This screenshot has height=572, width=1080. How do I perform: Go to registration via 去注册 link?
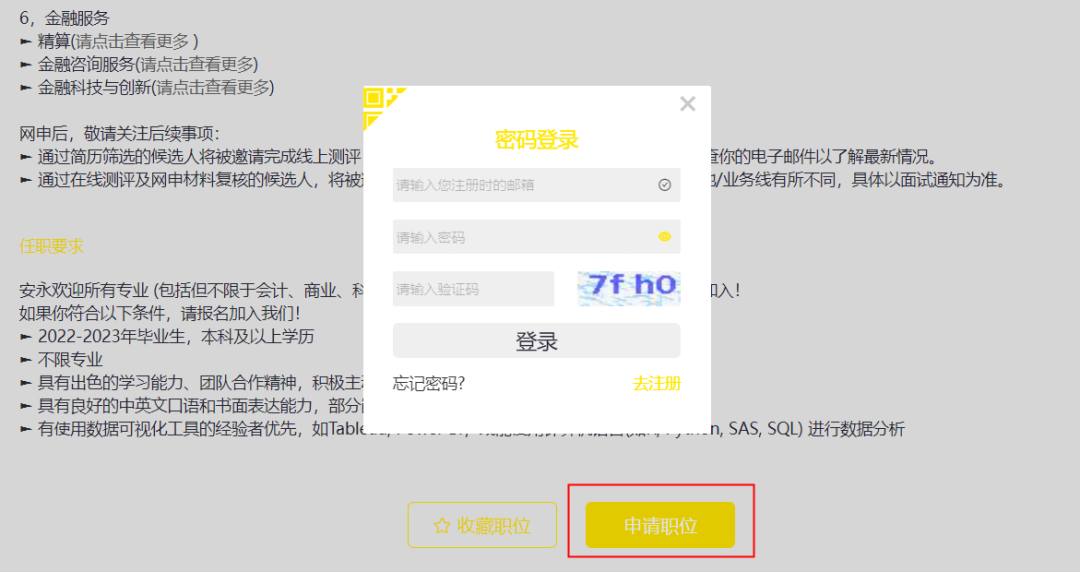[656, 383]
